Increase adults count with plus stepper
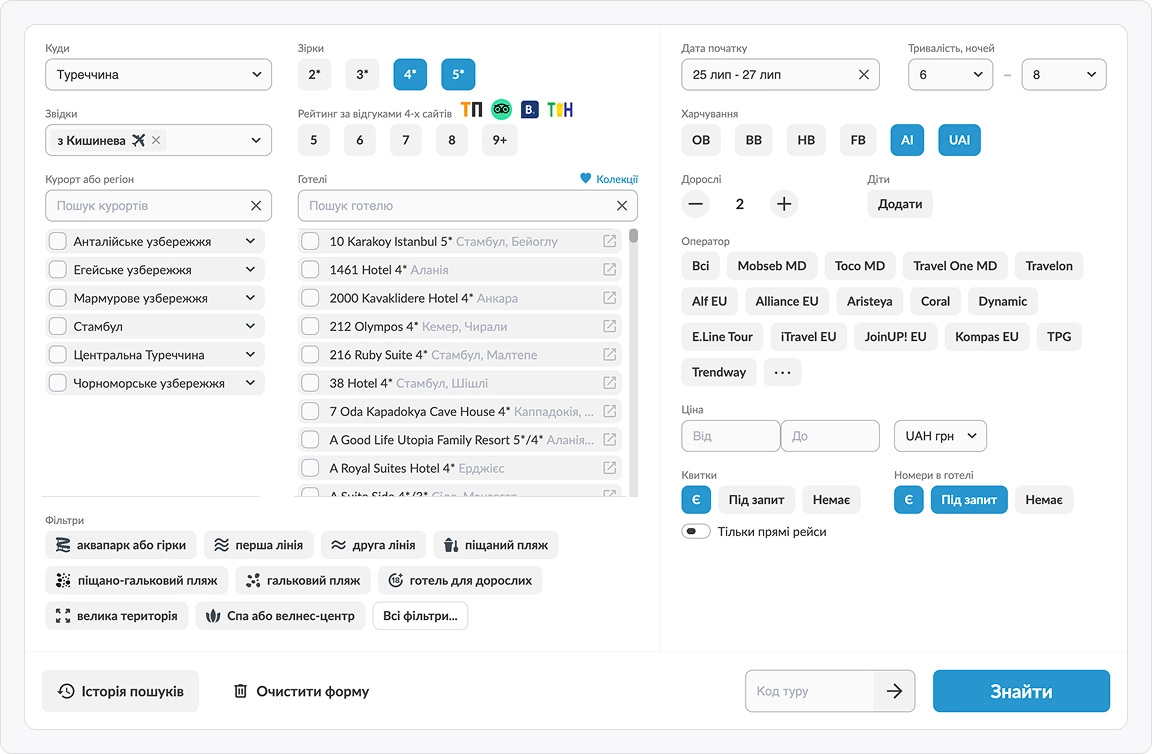The height and width of the screenshot is (754, 1152). pos(784,203)
